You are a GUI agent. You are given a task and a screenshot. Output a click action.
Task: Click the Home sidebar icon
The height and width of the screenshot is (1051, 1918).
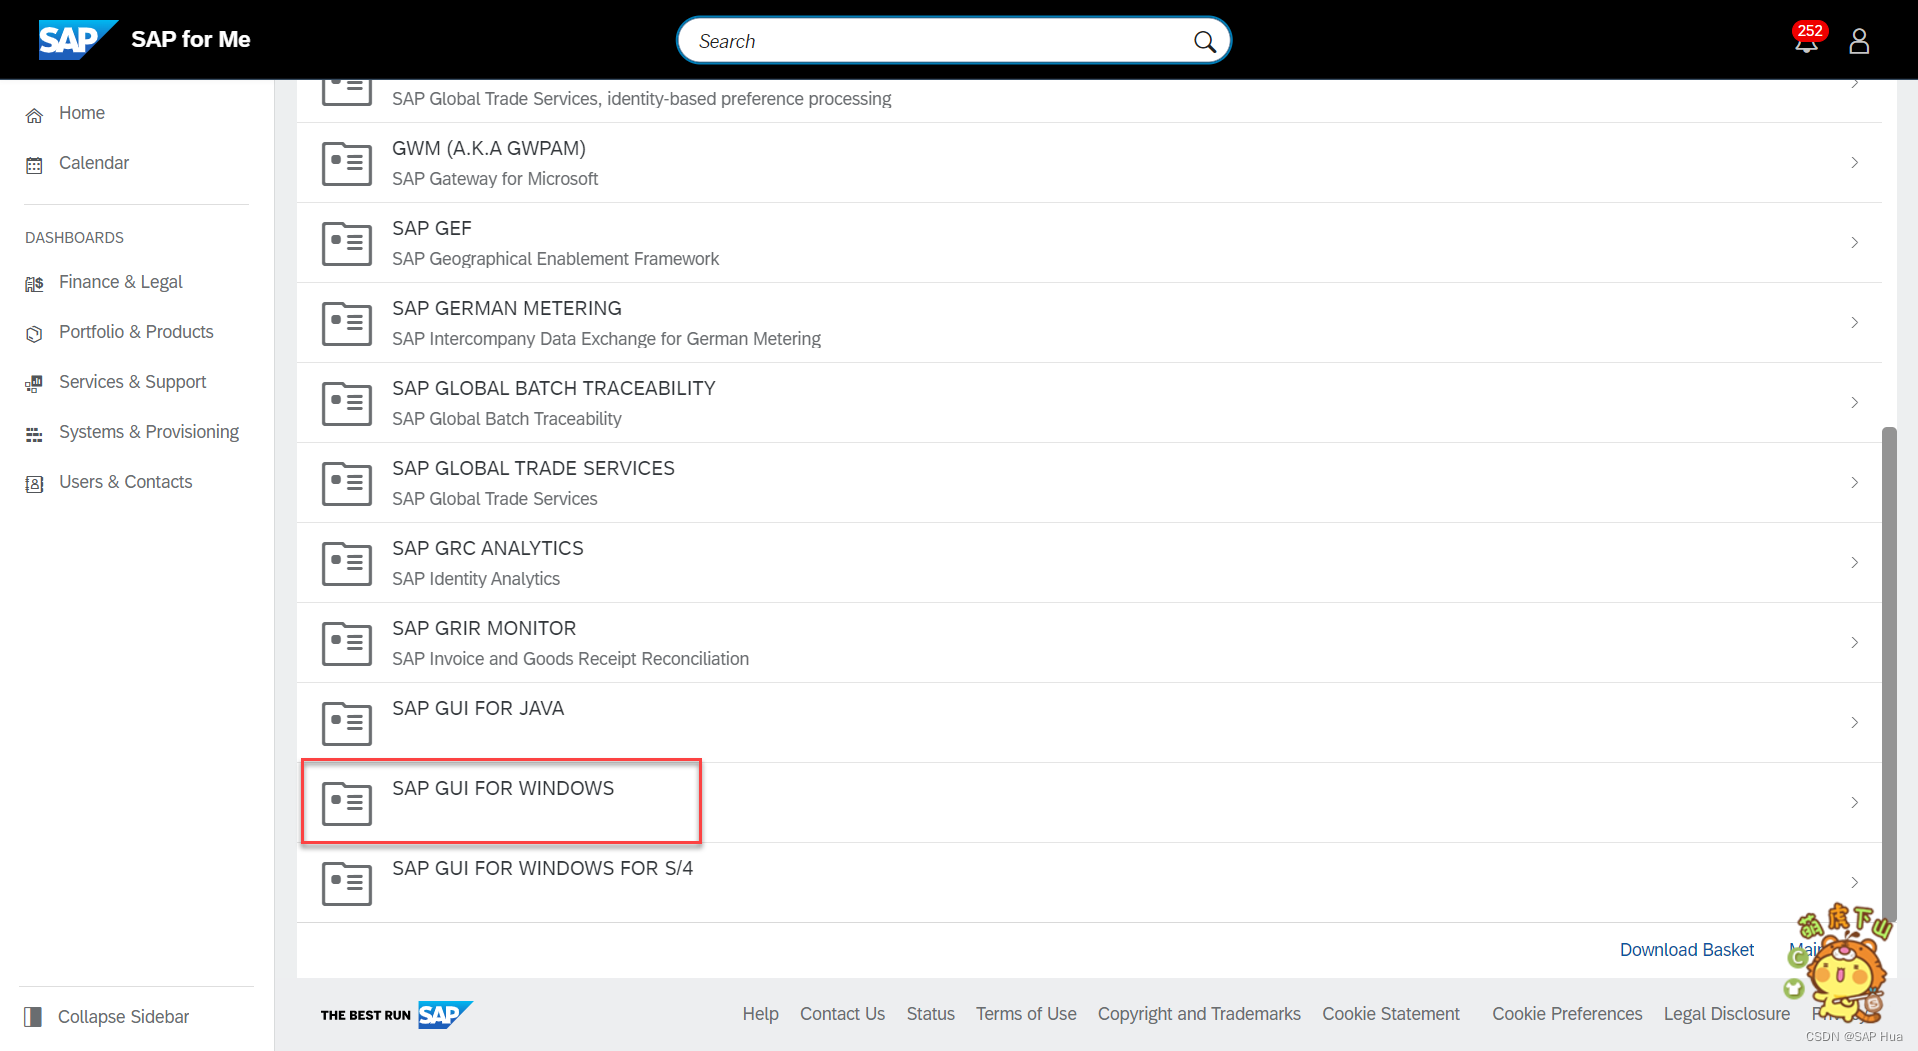pos(34,115)
